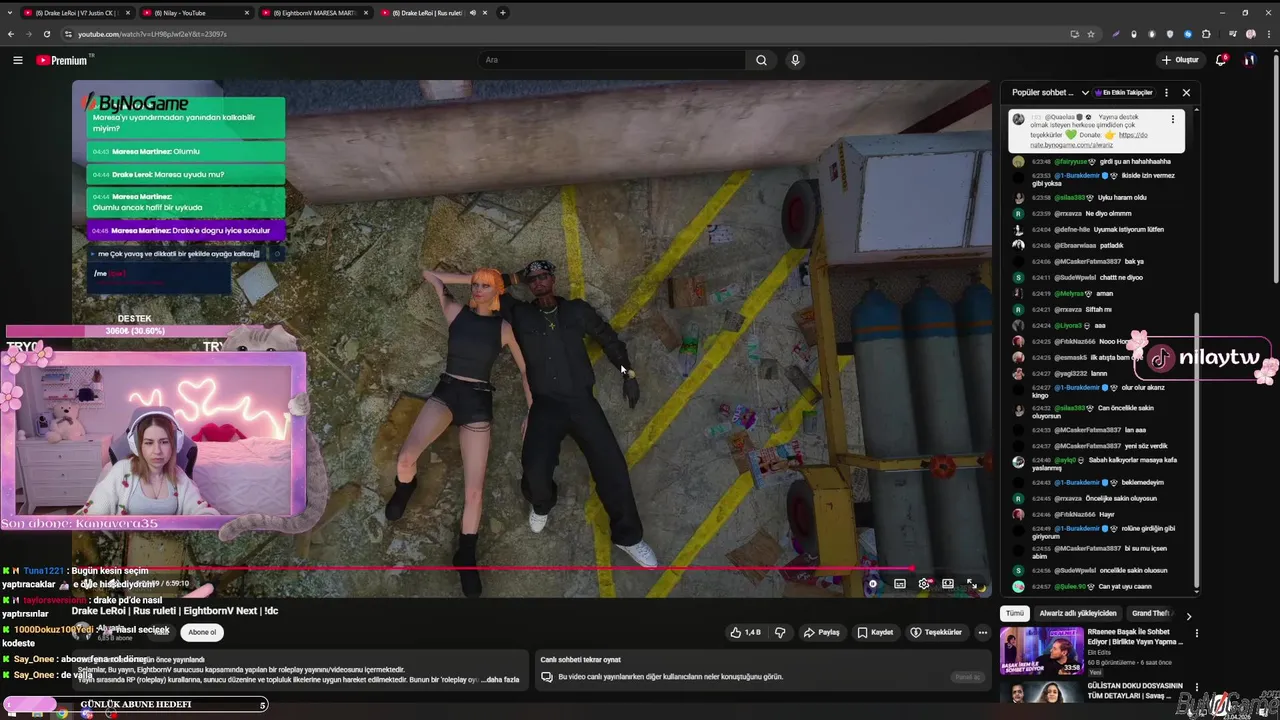
Task: Open the YouTube notifications bell
Action: (x=1221, y=60)
